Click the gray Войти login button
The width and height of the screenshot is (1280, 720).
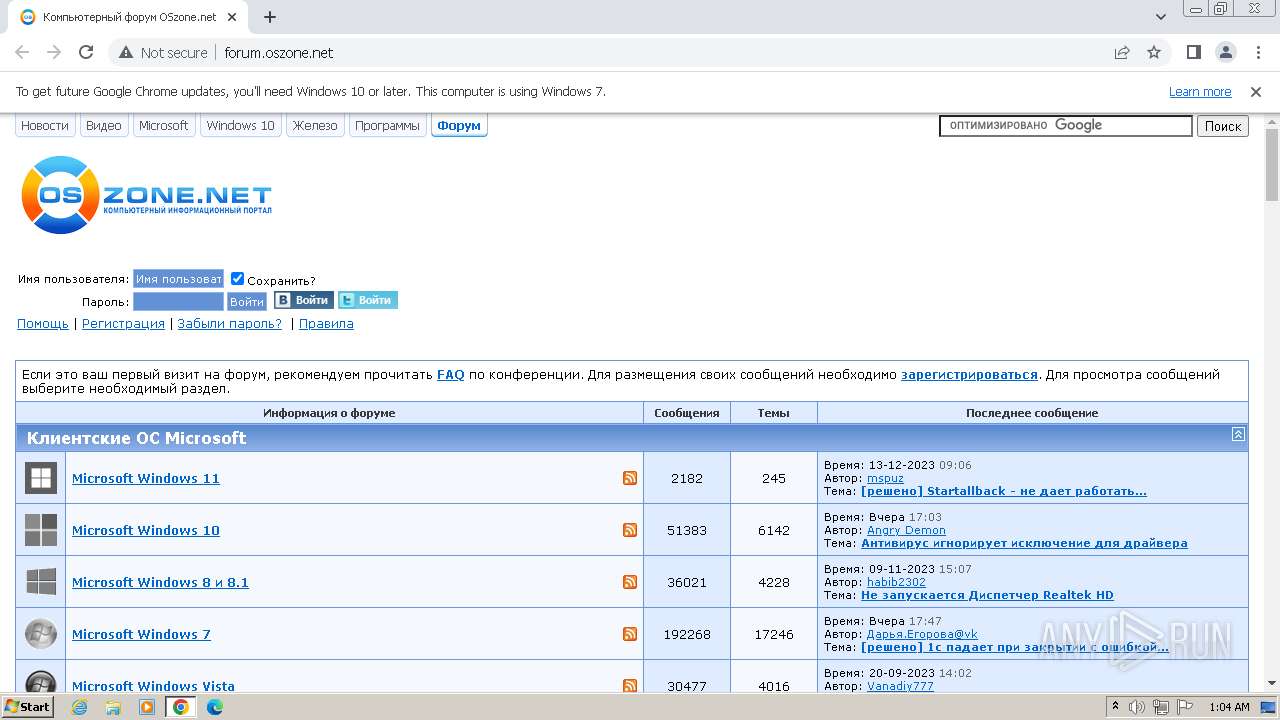click(246, 301)
